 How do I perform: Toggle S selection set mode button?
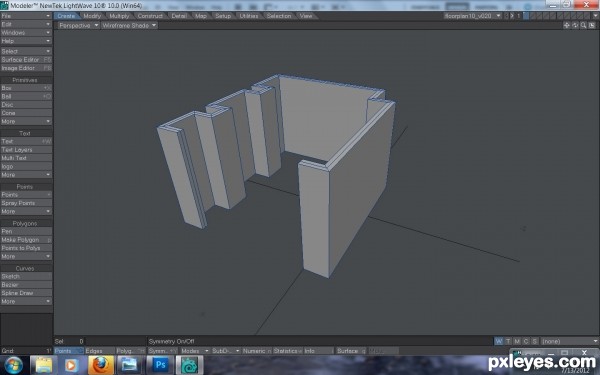535,341
